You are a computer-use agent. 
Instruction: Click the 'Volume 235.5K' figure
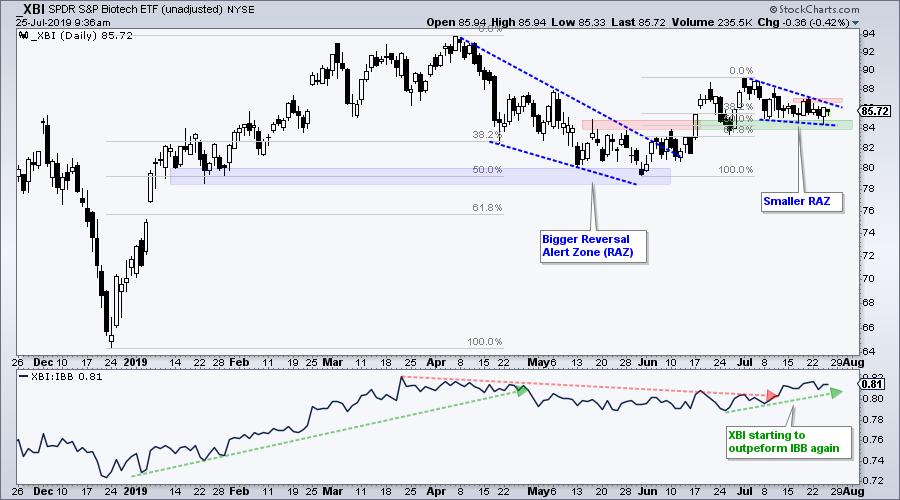[x=711, y=22]
